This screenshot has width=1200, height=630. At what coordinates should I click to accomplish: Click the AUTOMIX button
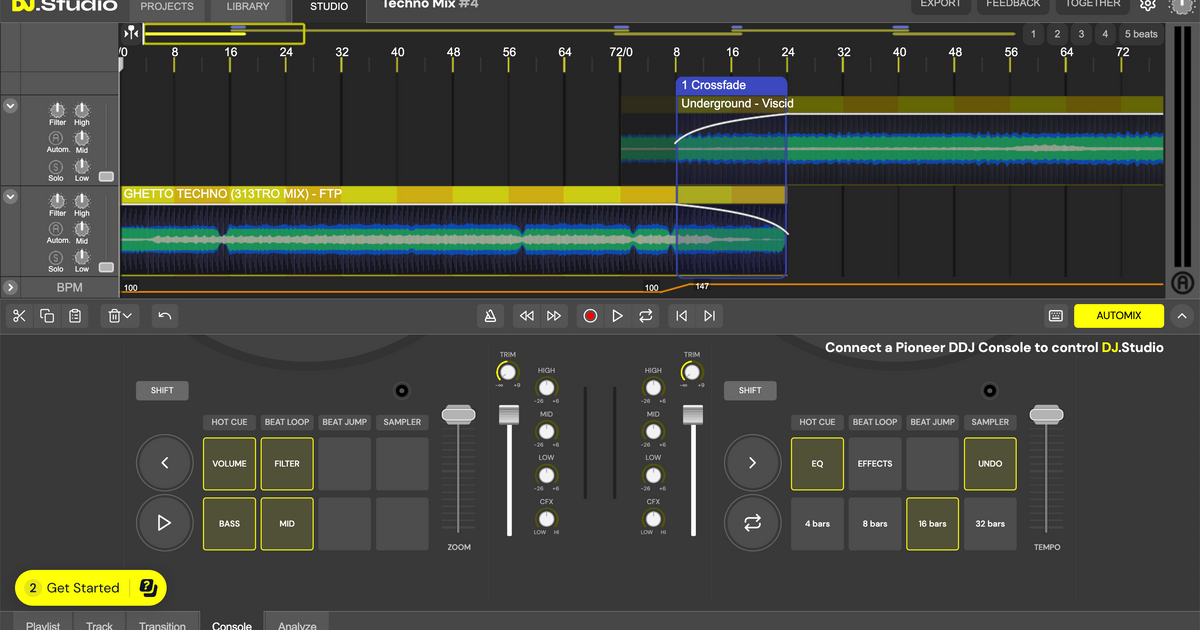[x=1118, y=315]
